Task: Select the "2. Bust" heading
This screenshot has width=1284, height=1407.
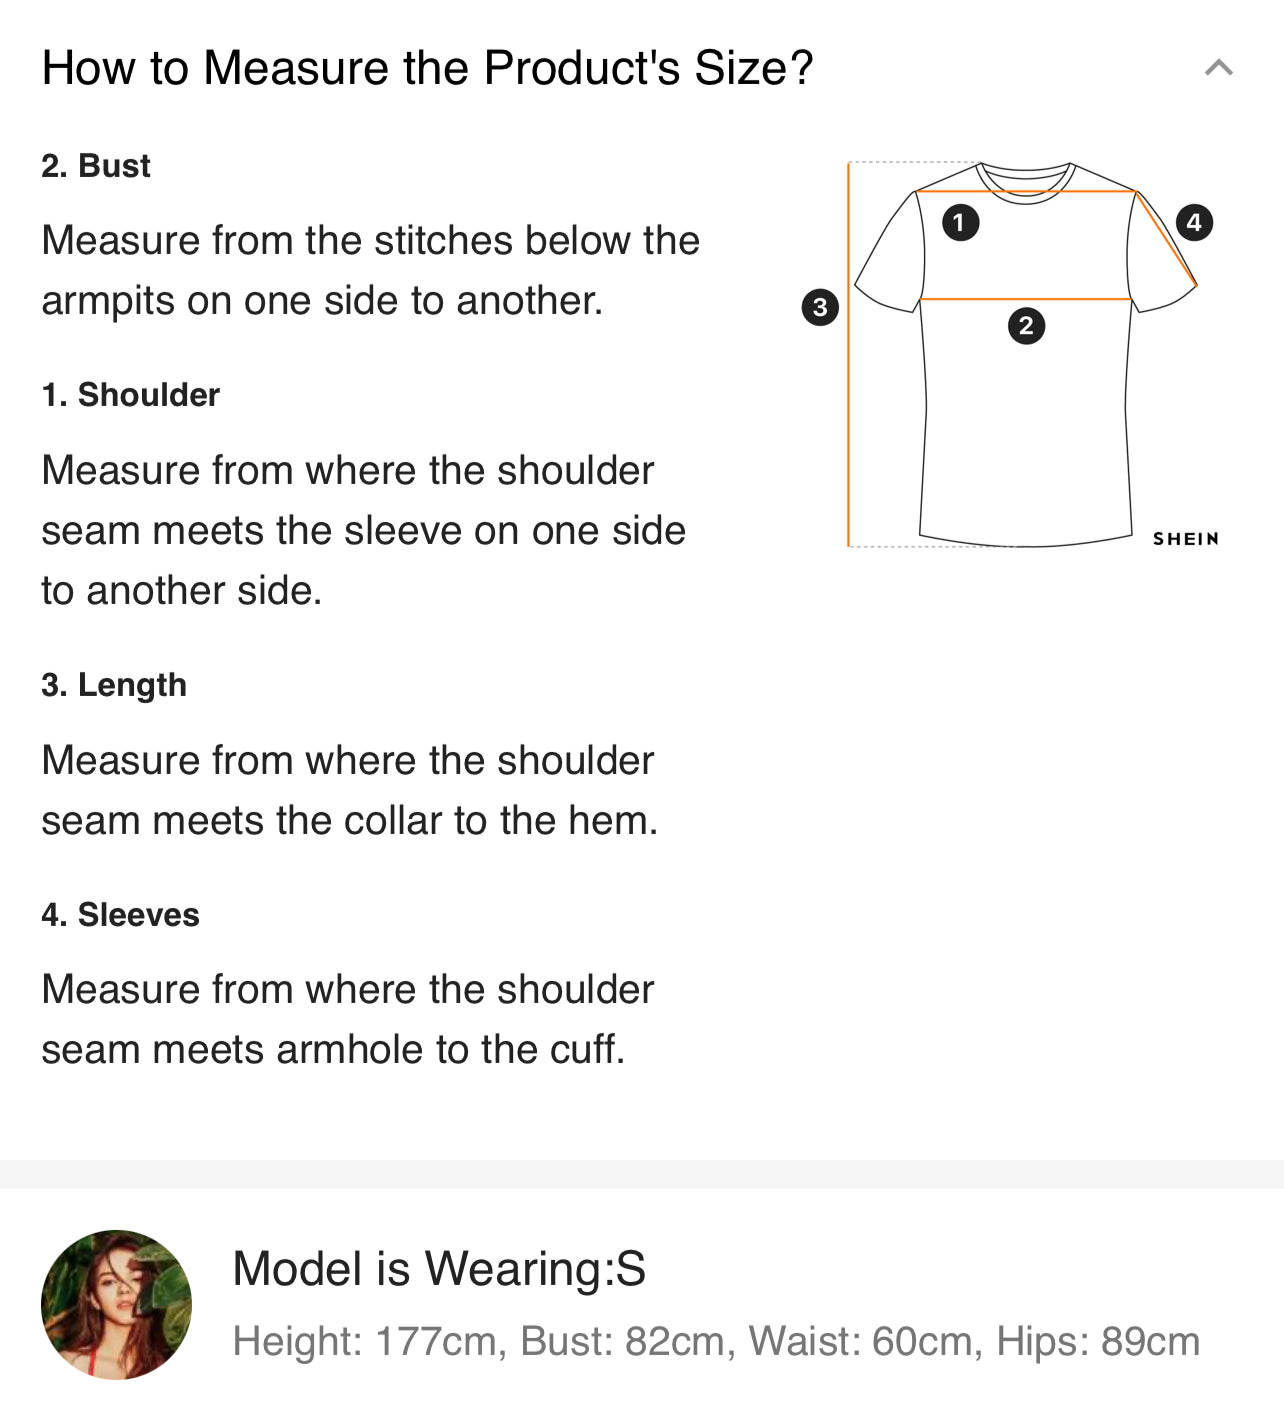Action: tap(96, 166)
